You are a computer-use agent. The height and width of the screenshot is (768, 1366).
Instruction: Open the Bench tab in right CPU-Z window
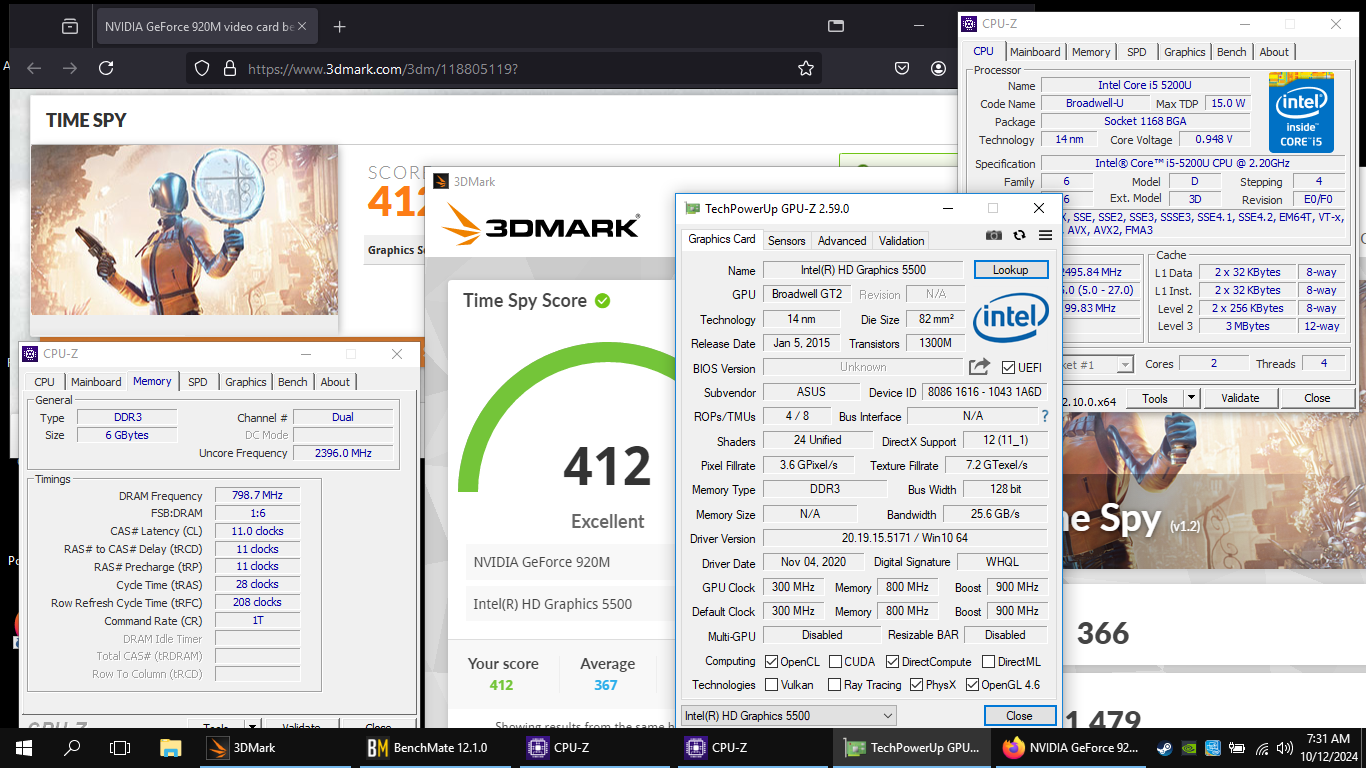(1232, 52)
